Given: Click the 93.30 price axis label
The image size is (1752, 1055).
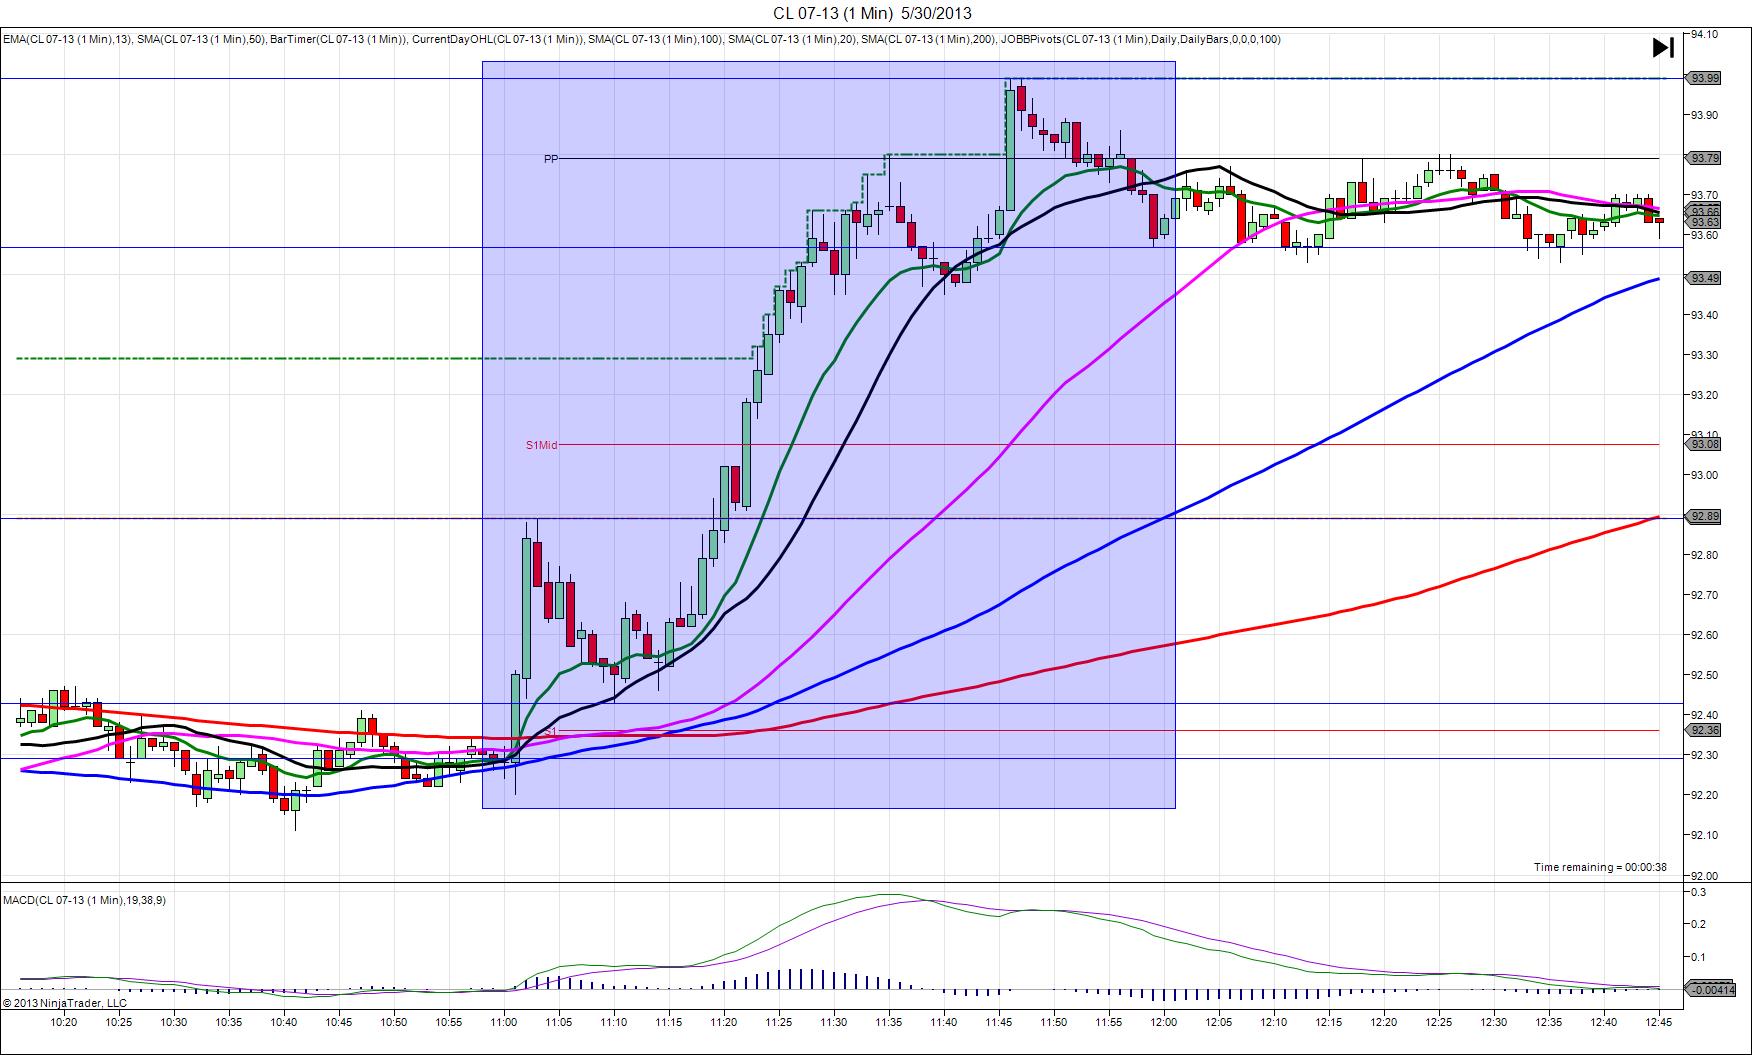Looking at the screenshot, I should point(1704,355).
